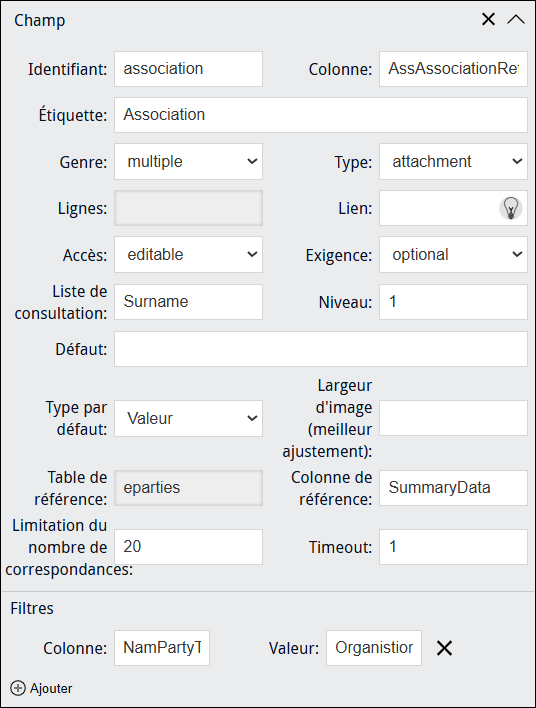
Task: Edit the Identifiant field containing association
Action: pos(188,69)
